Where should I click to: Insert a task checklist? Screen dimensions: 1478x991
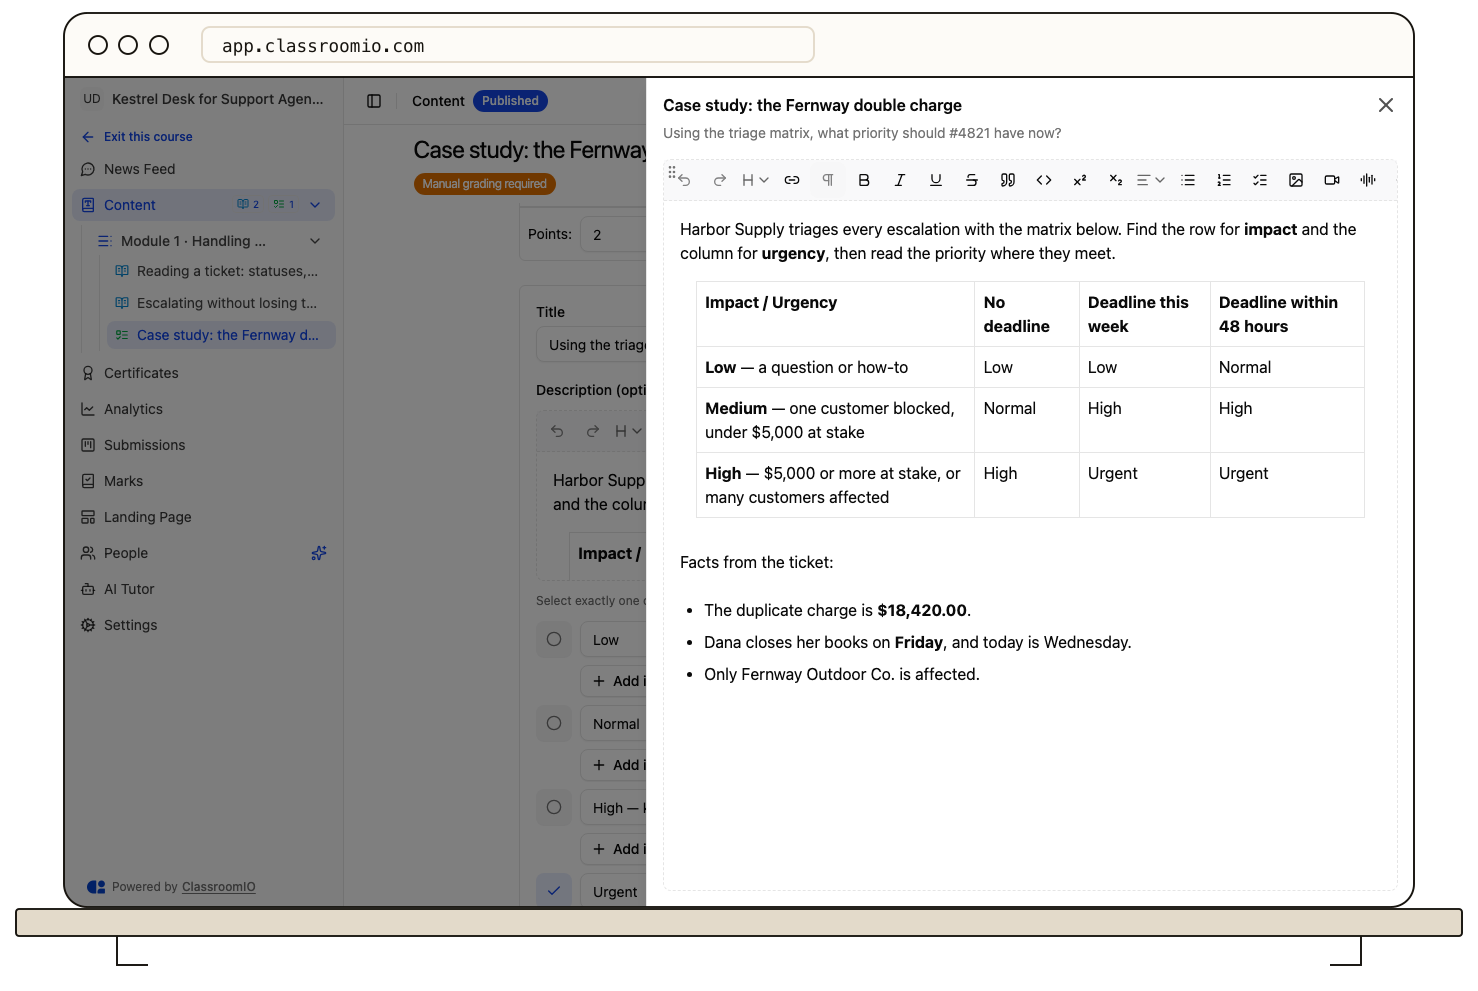1260,180
